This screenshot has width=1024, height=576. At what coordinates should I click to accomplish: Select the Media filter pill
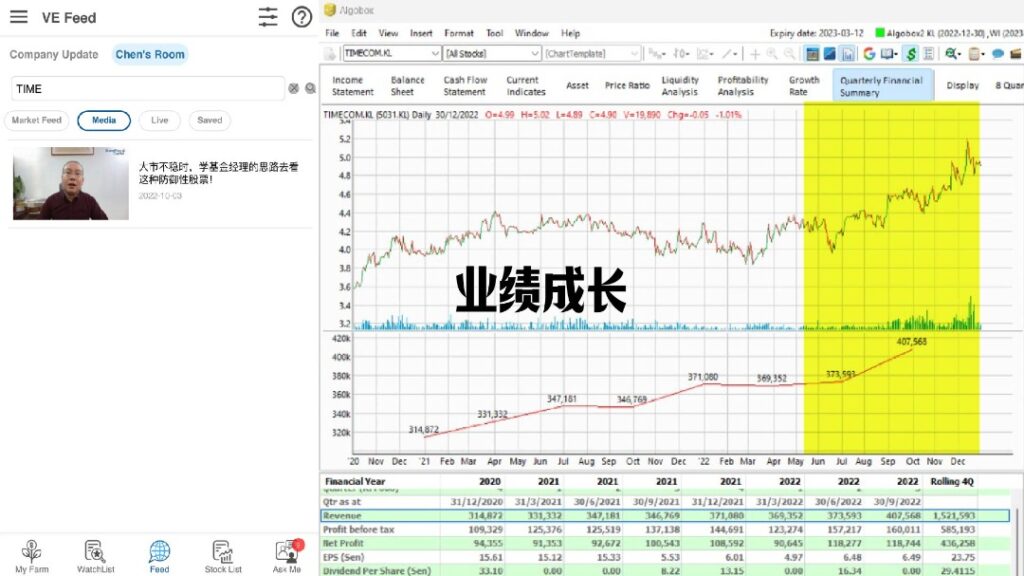pos(104,120)
